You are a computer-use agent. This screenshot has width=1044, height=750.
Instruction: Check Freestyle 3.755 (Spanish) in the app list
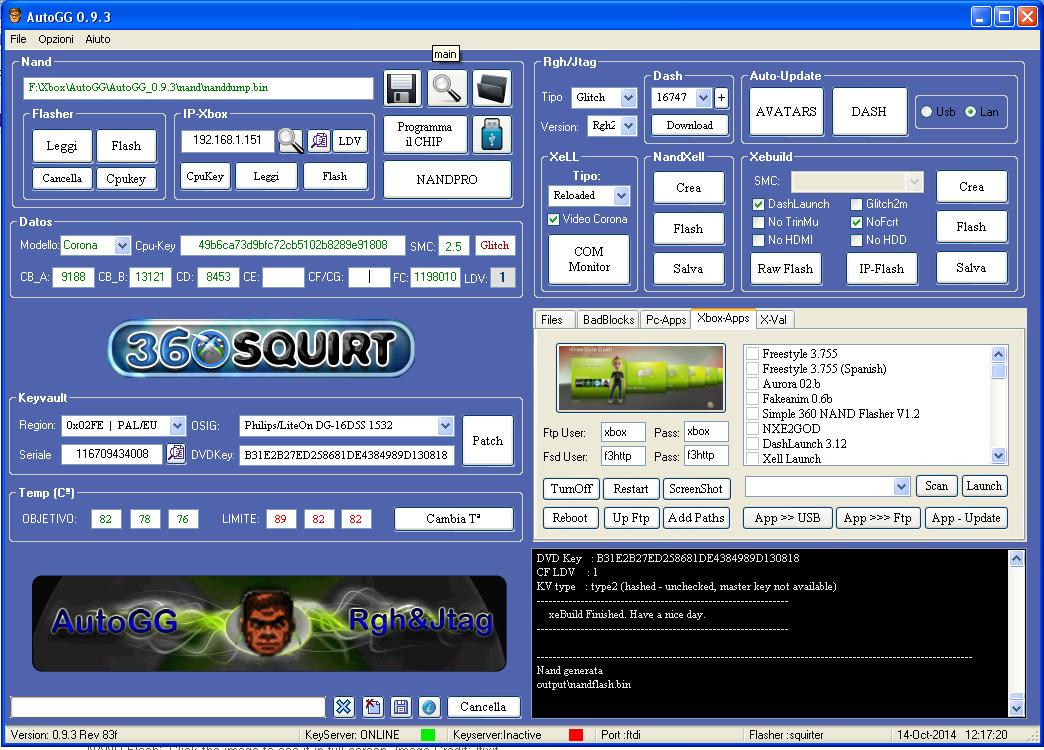point(753,368)
